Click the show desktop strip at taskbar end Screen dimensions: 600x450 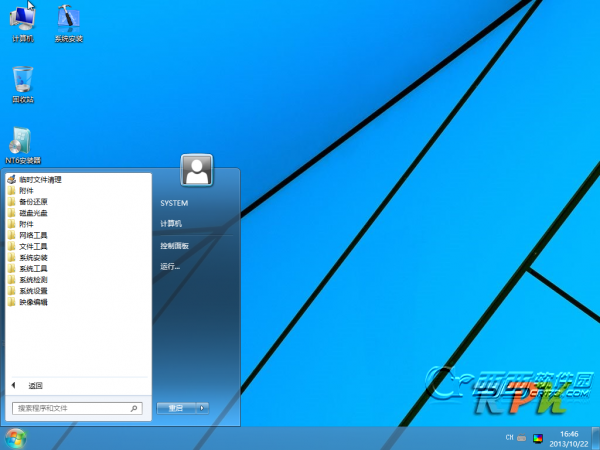(x=596, y=439)
